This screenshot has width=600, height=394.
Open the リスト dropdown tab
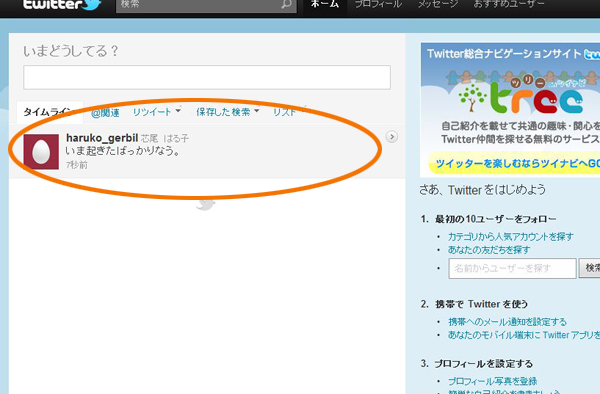pyautogui.click(x=289, y=112)
